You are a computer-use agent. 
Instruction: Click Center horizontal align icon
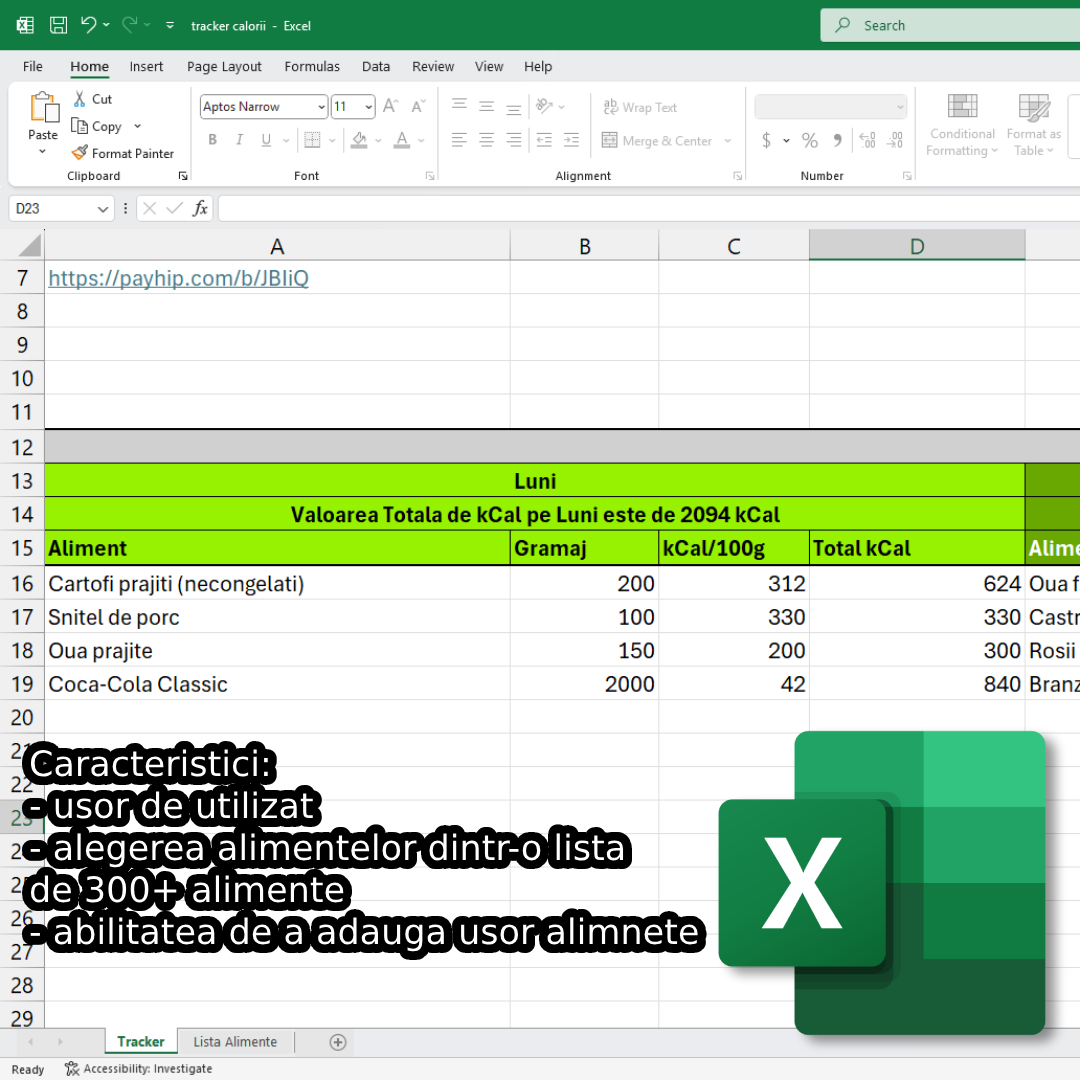486,140
